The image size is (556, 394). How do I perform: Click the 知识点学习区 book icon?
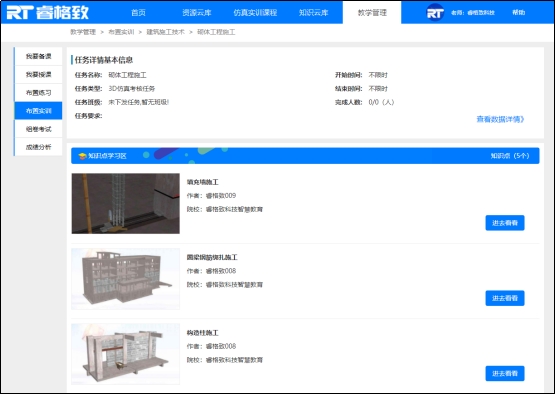[x=82, y=156]
